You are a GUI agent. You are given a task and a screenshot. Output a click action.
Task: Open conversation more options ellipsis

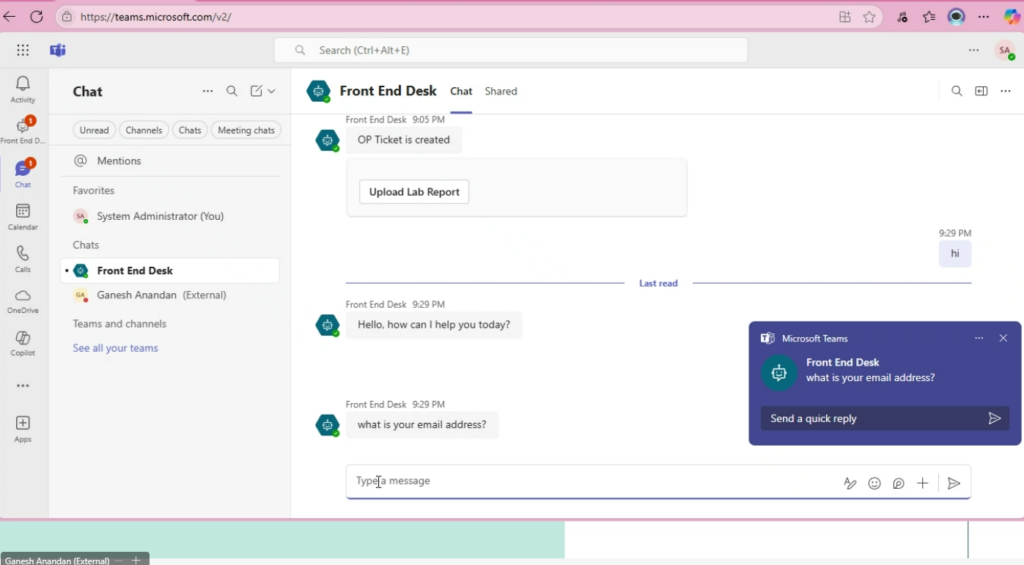coord(1006,91)
